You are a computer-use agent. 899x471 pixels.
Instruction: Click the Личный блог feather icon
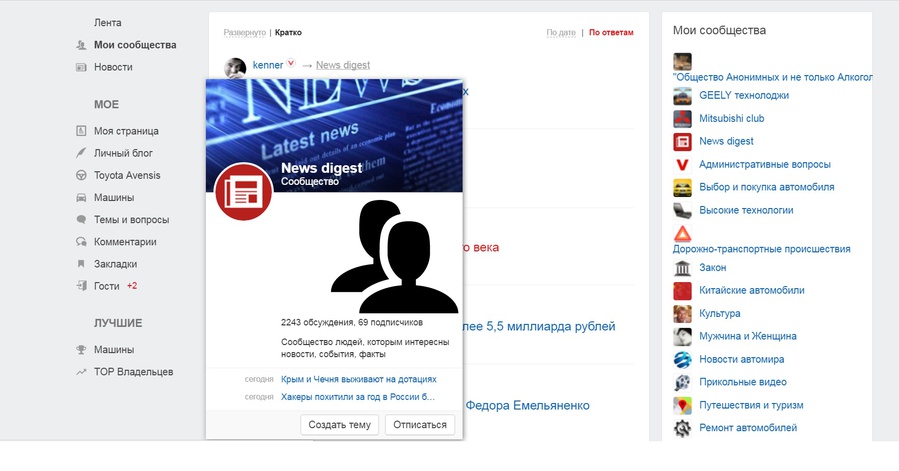click(x=81, y=153)
